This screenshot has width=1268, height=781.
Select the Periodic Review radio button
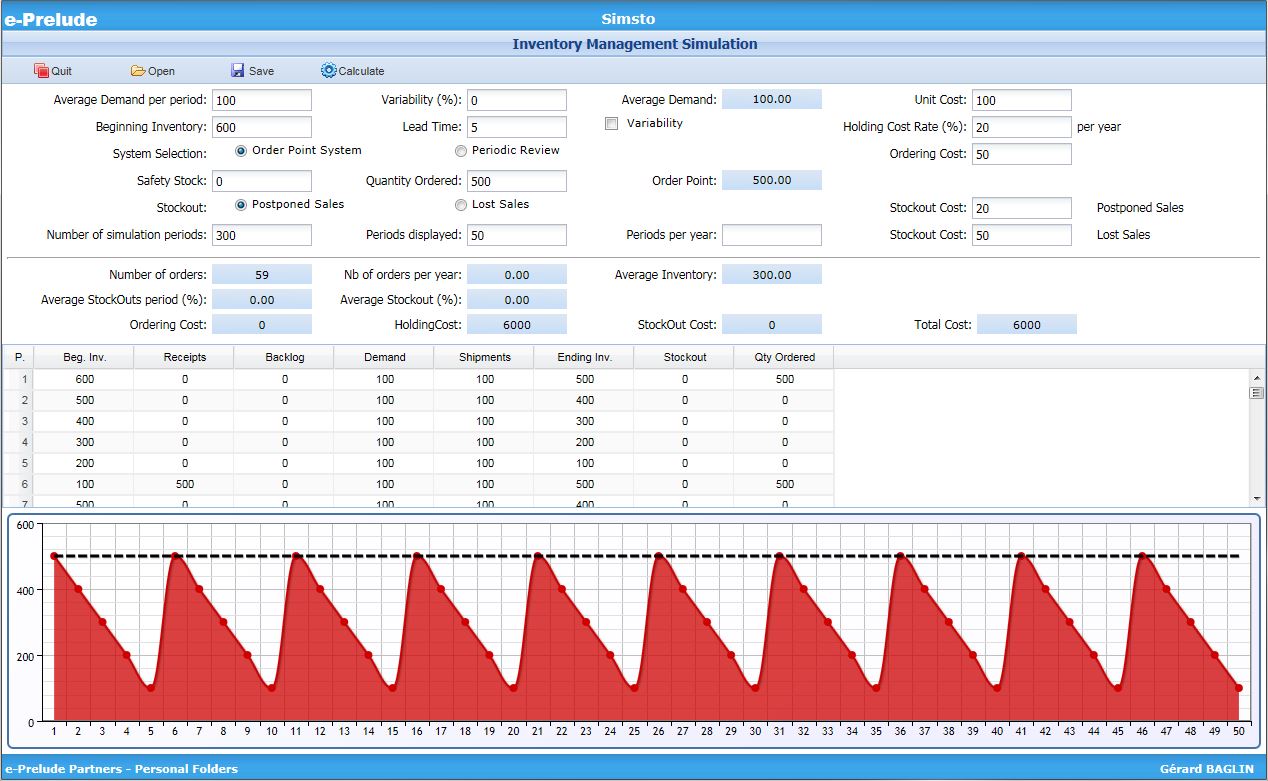(x=461, y=151)
